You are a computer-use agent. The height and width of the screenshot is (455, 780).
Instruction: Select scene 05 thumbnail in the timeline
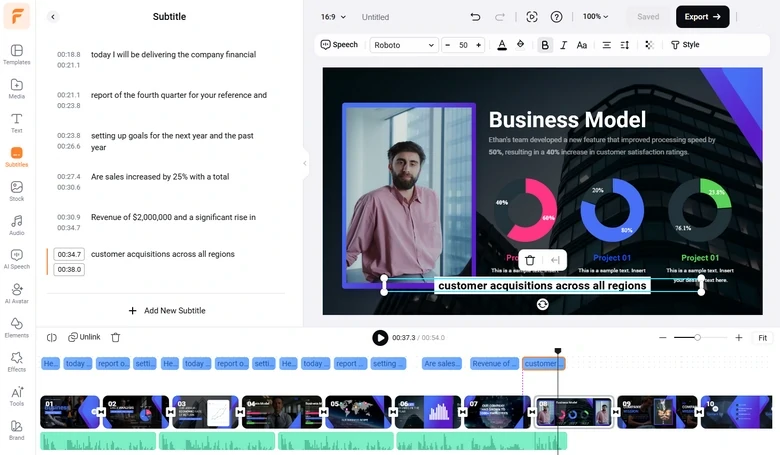click(x=358, y=412)
